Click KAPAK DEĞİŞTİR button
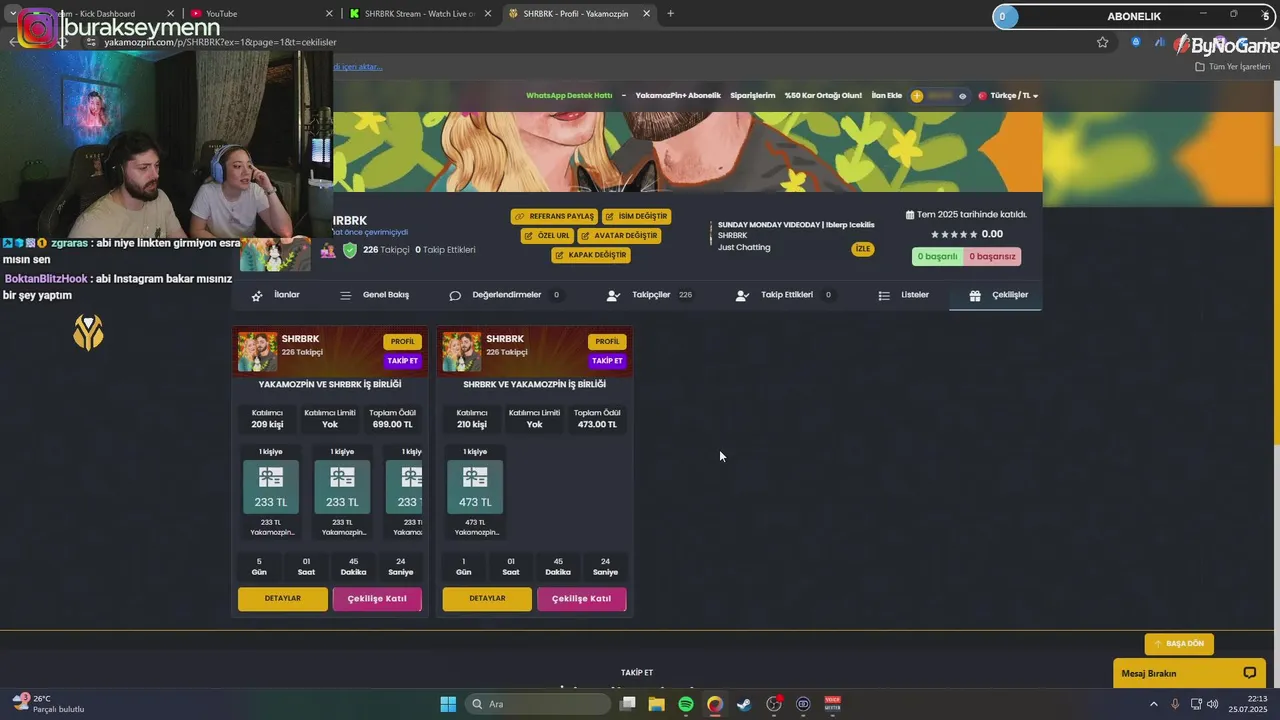 (590, 255)
